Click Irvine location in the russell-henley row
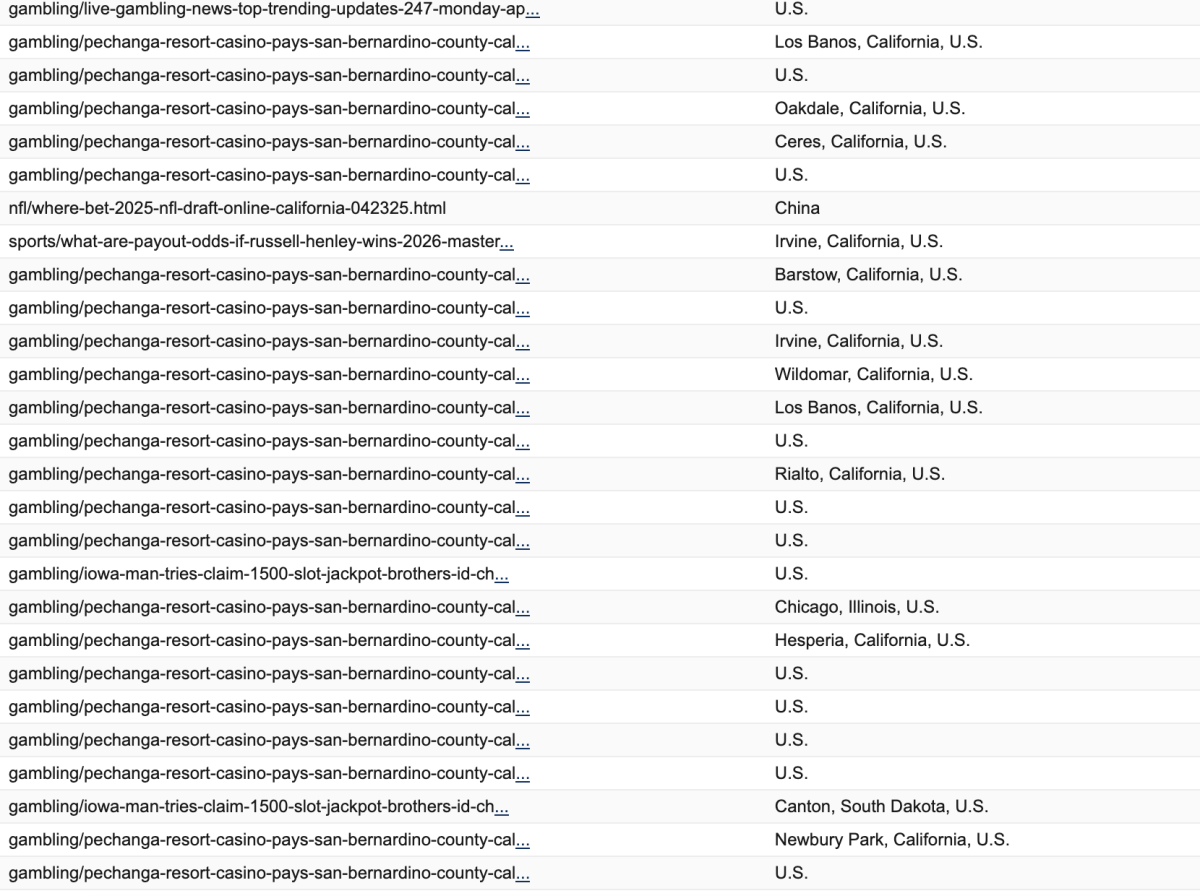Image resolution: width=1200 pixels, height=896 pixels. [x=858, y=242]
